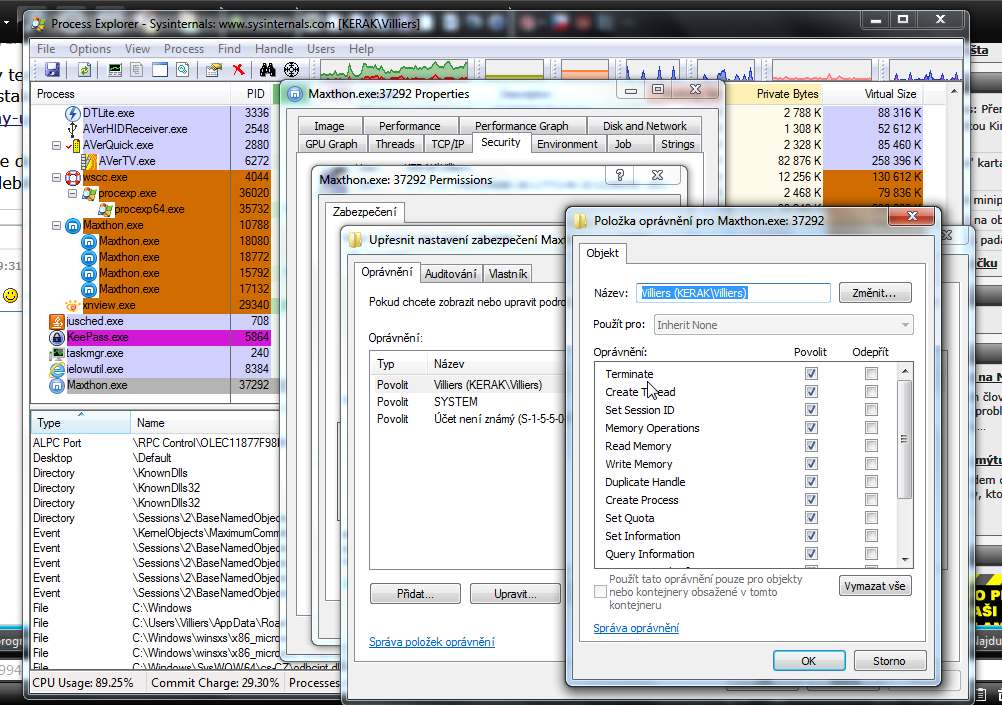Screen dimensions: 1002x705
Task: Switch to the Auditování tab
Action: (x=450, y=273)
